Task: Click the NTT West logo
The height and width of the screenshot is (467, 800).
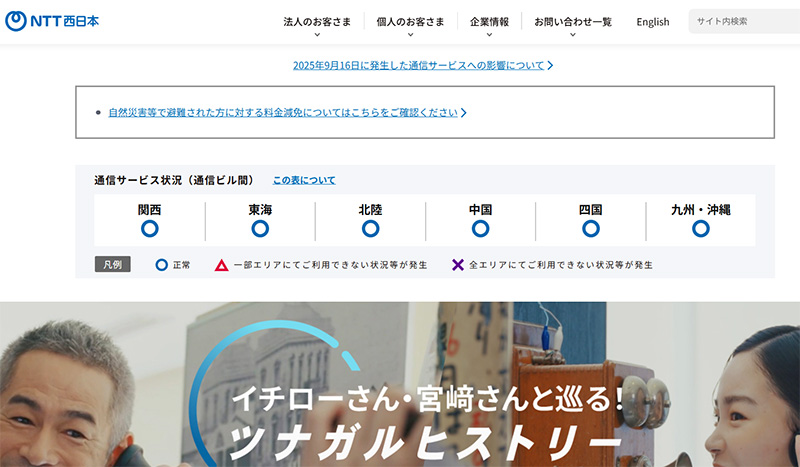Action: coord(52,21)
